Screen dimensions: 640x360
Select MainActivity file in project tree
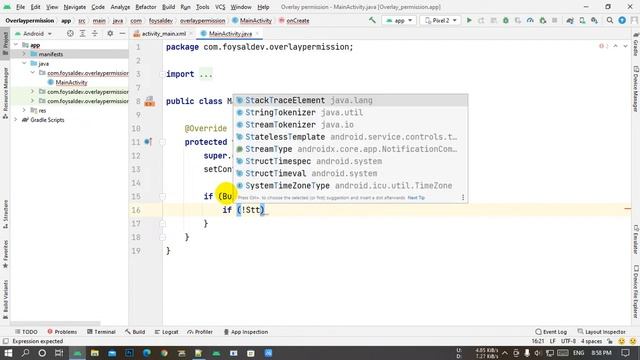[x=67, y=82]
